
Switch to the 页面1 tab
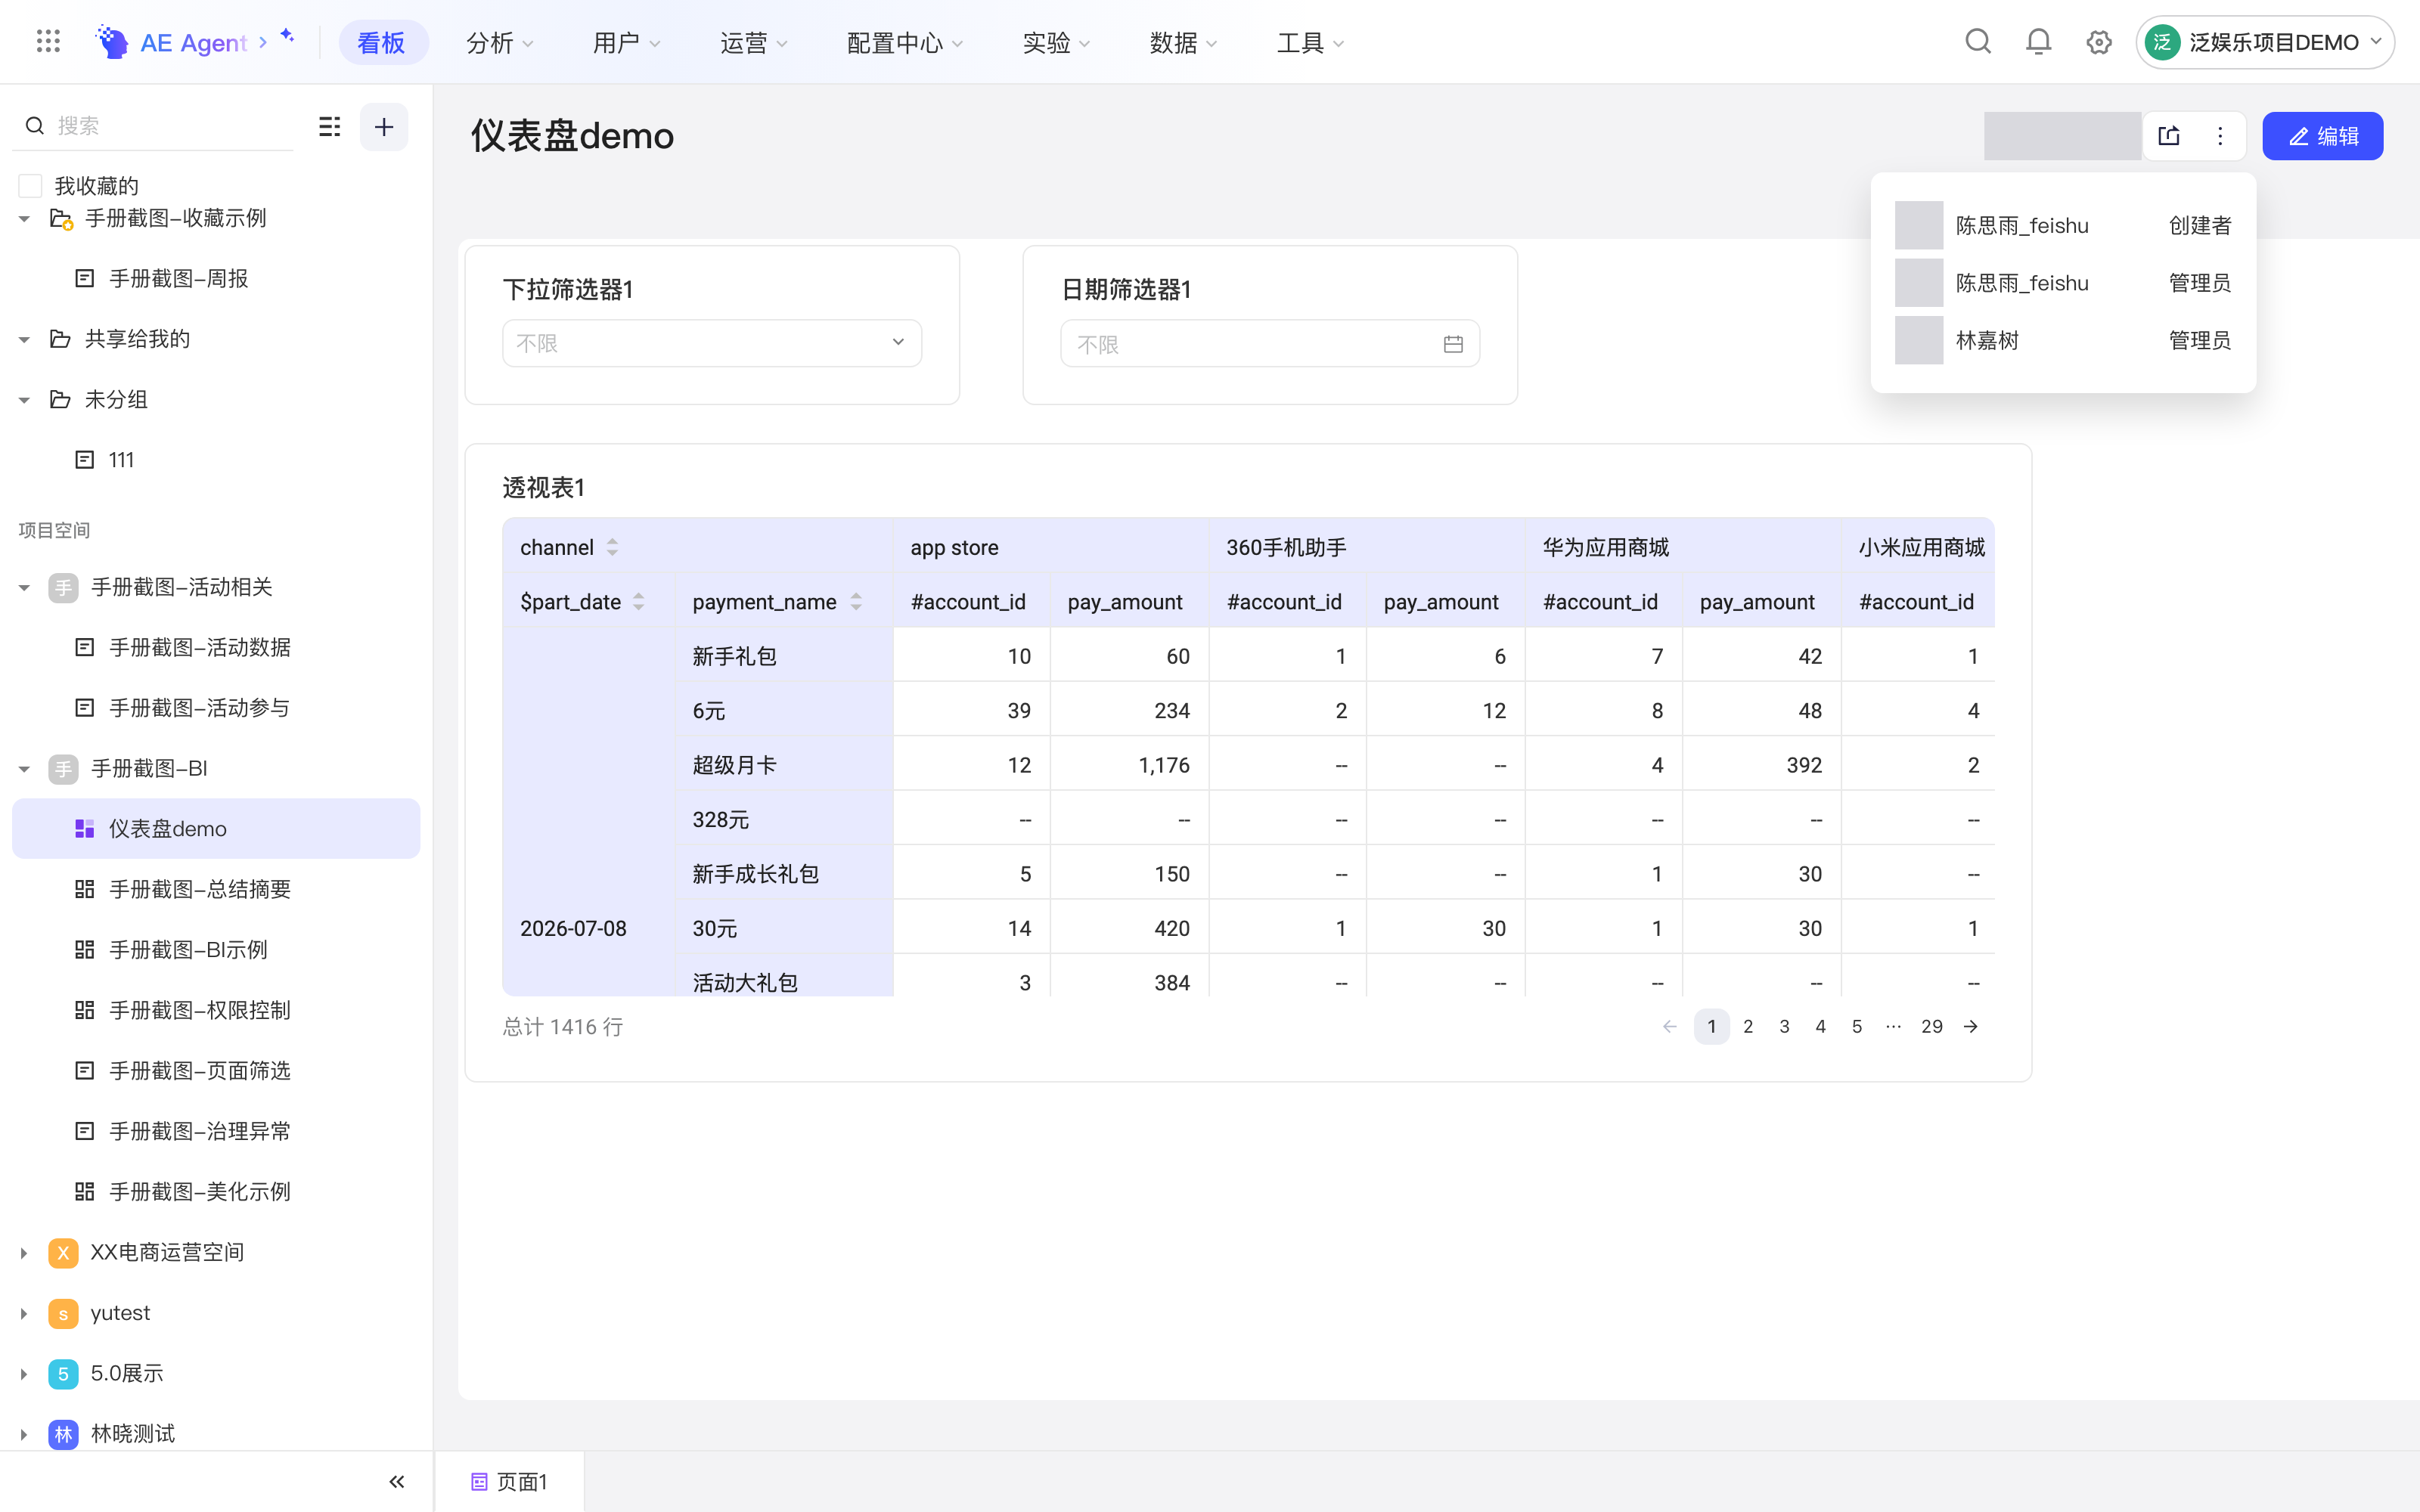pos(510,1481)
